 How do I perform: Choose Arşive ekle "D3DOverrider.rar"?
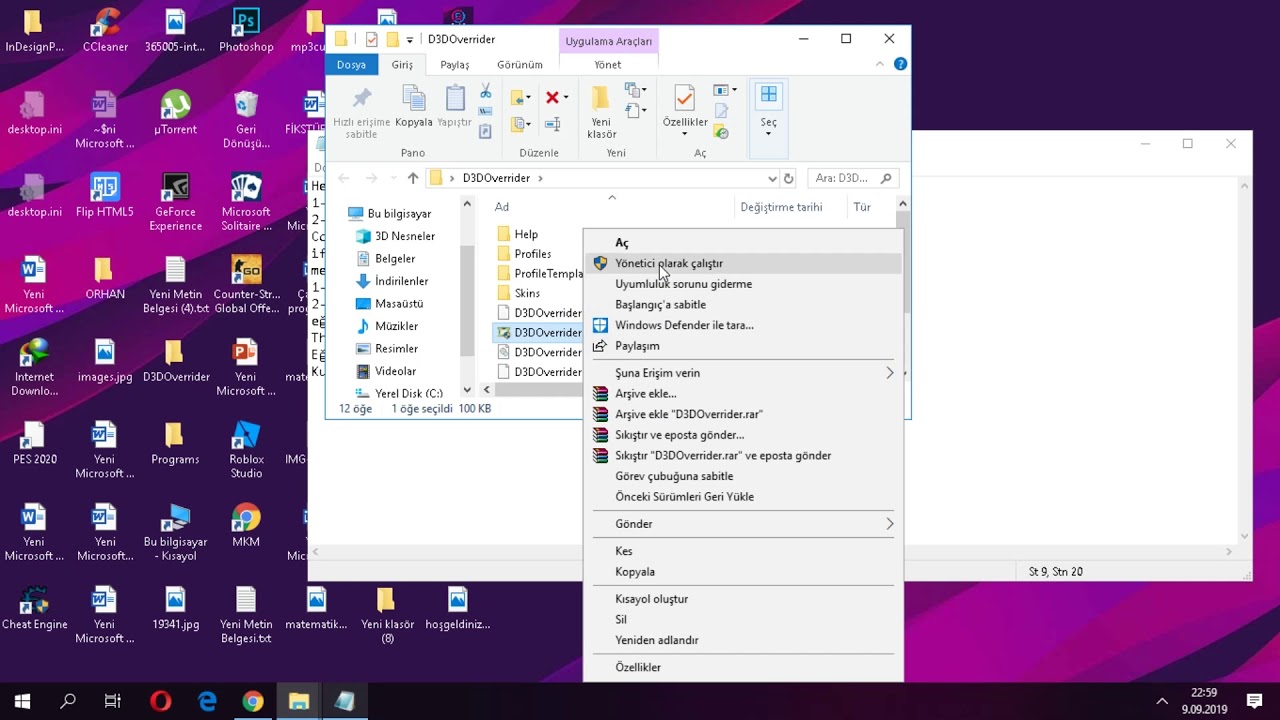(x=744, y=414)
